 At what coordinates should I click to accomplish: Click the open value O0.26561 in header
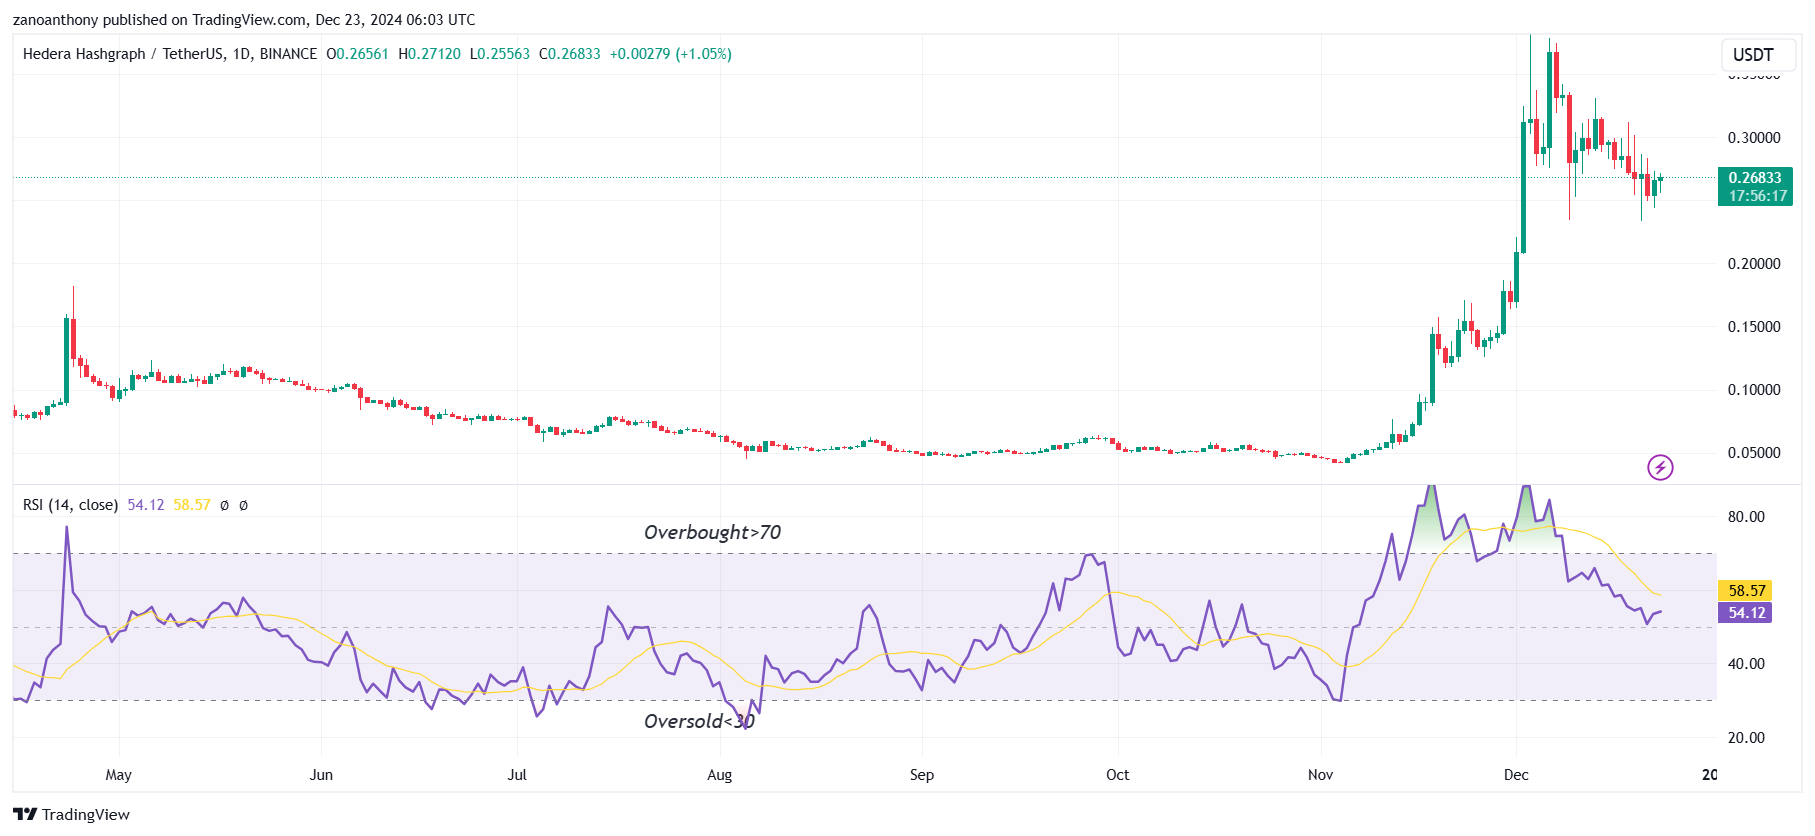(x=357, y=54)
